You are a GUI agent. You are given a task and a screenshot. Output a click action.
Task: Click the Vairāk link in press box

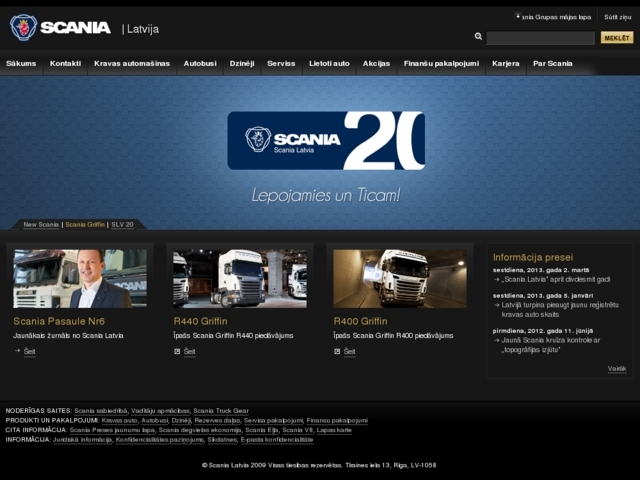click(617, 369)
